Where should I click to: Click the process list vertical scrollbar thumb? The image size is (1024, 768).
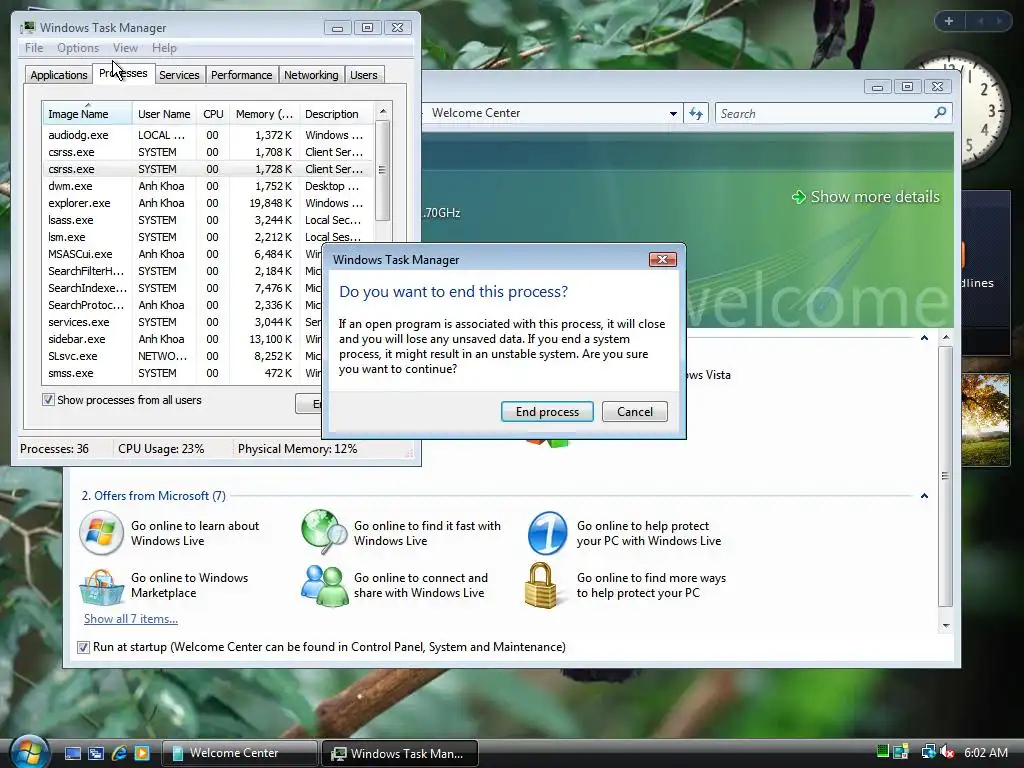pos(383,171)
